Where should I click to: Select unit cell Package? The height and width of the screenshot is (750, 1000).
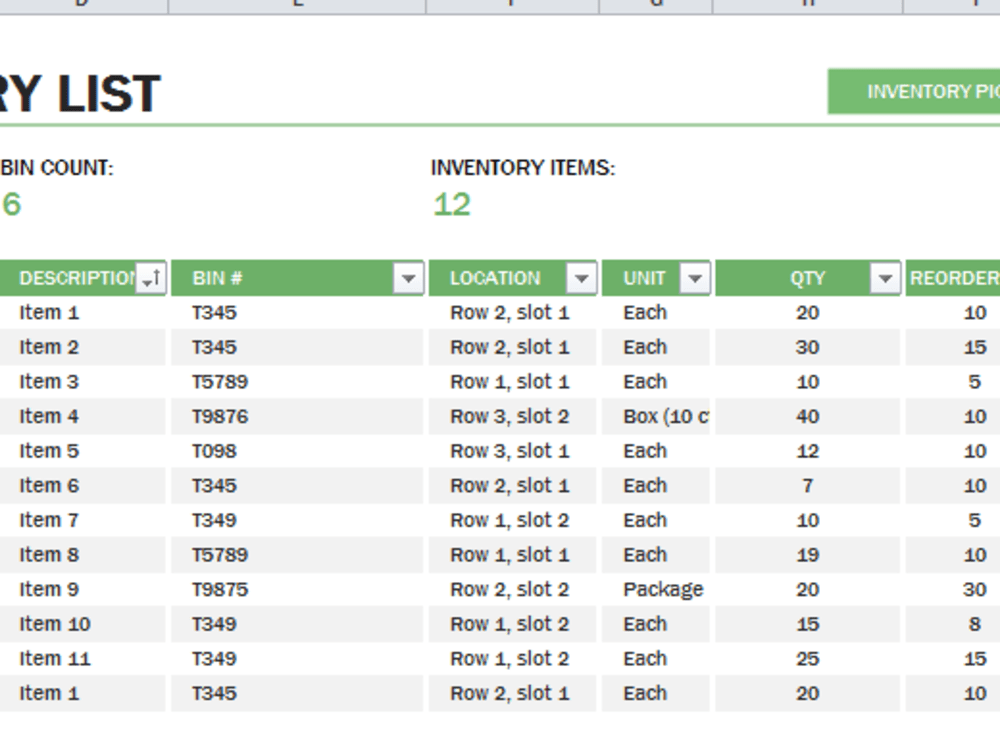click(656, 589)
